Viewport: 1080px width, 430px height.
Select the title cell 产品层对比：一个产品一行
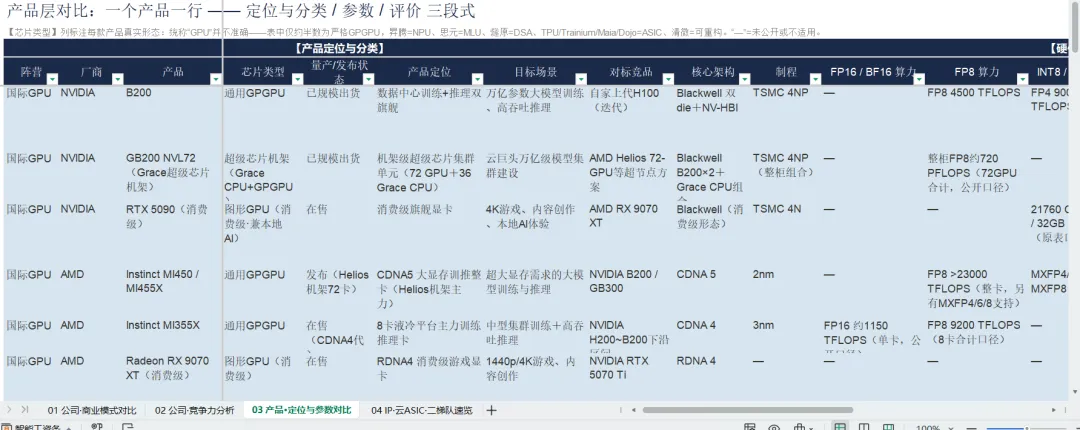240,11
